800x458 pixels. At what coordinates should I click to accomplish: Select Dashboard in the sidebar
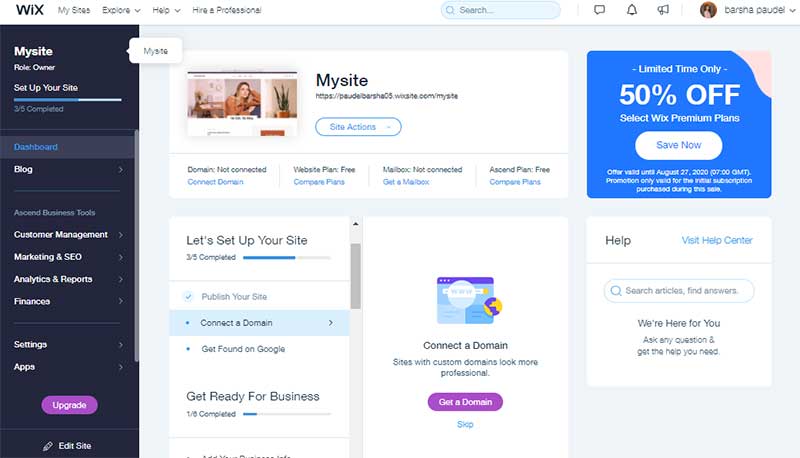(67, 147)
